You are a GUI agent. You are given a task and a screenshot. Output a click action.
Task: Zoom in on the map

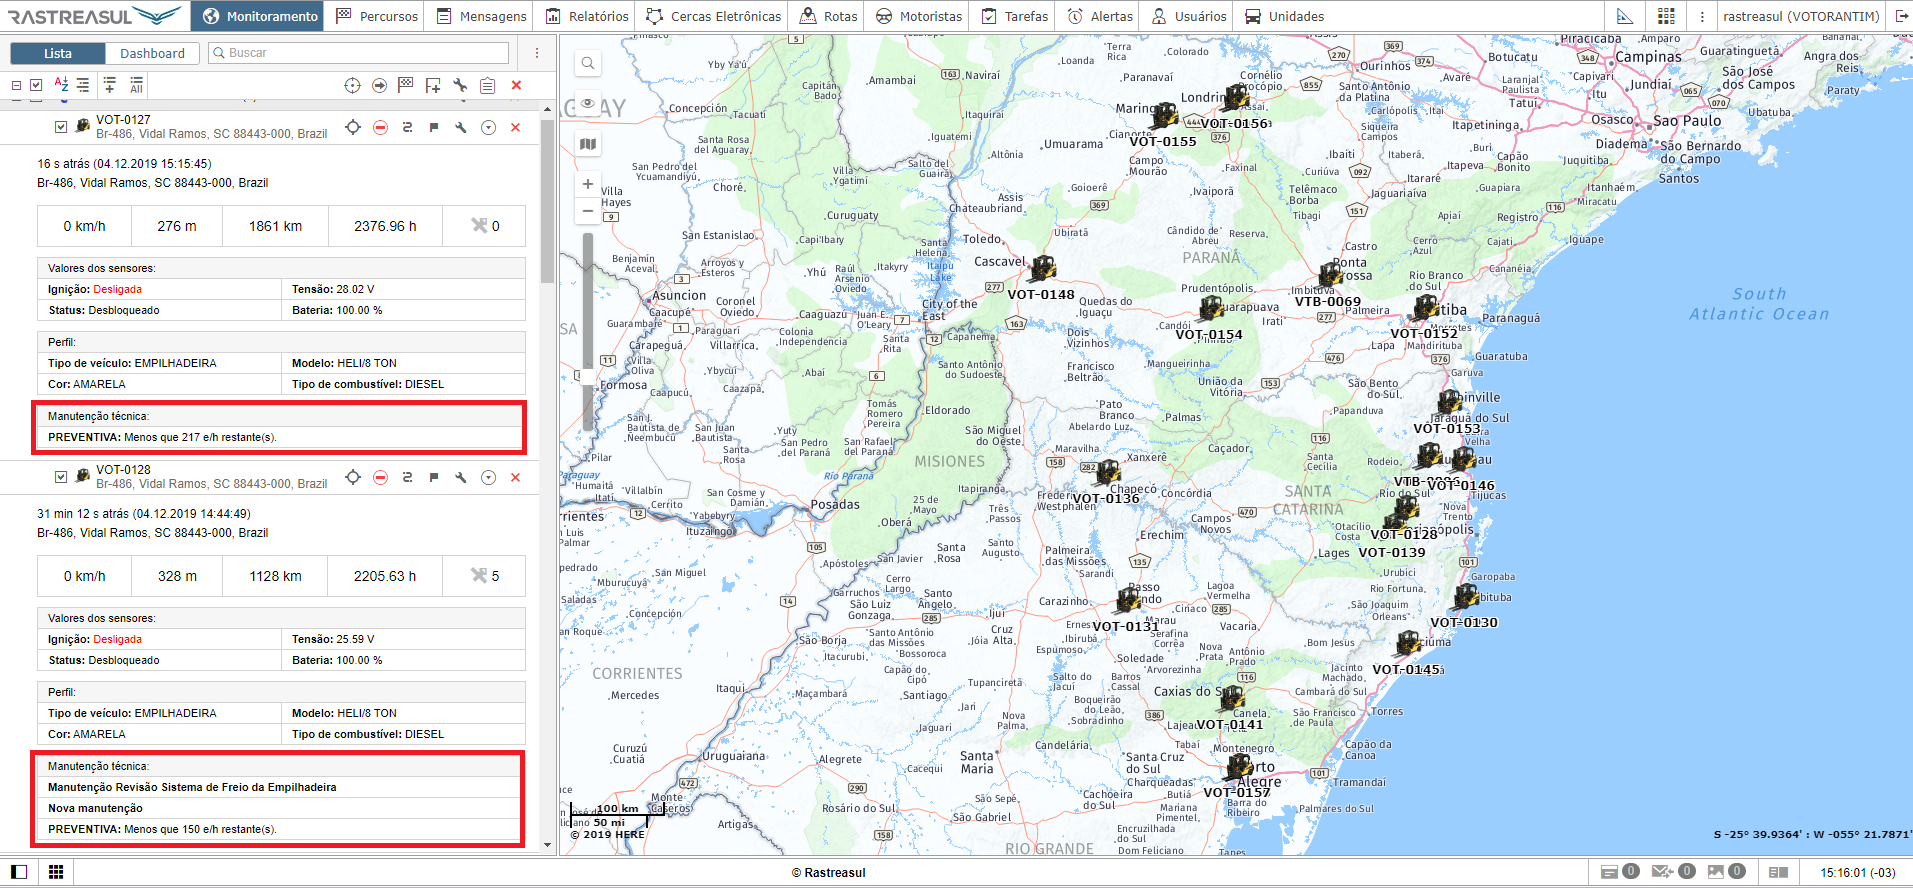tap(588, 184)
